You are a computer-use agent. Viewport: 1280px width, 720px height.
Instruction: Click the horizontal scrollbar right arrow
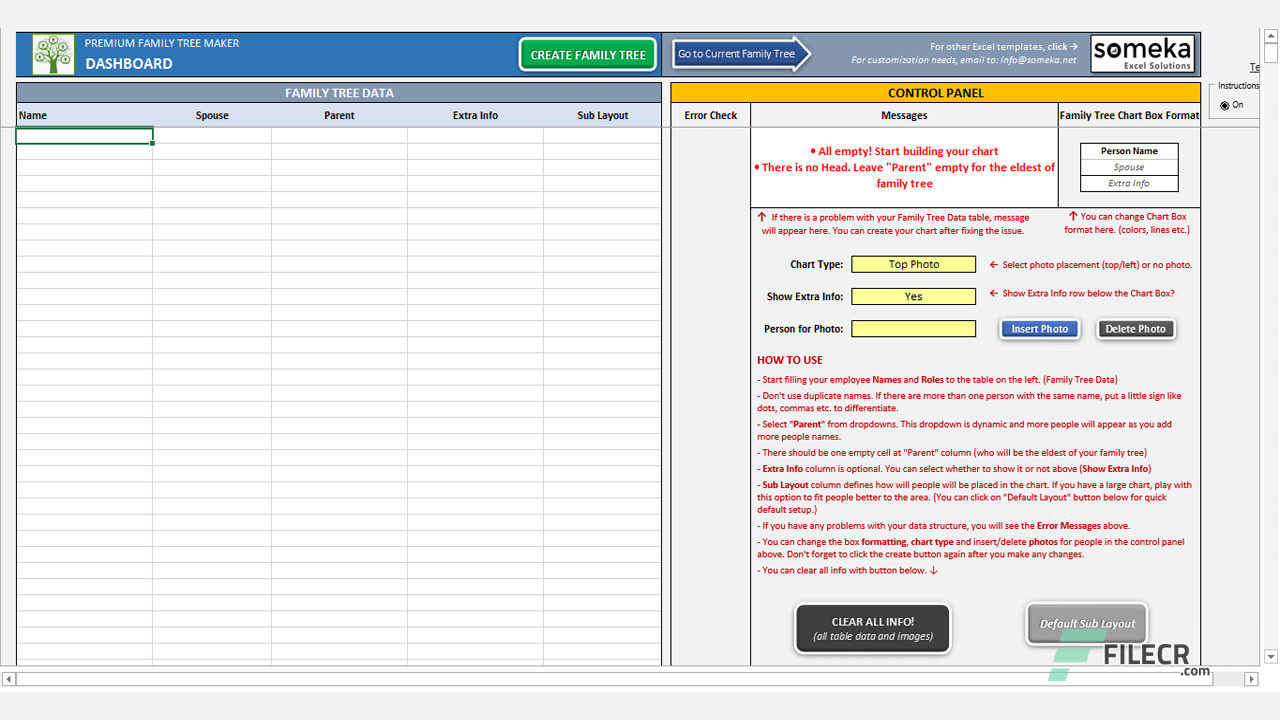pyautogui.click(x=1250, y=679)
